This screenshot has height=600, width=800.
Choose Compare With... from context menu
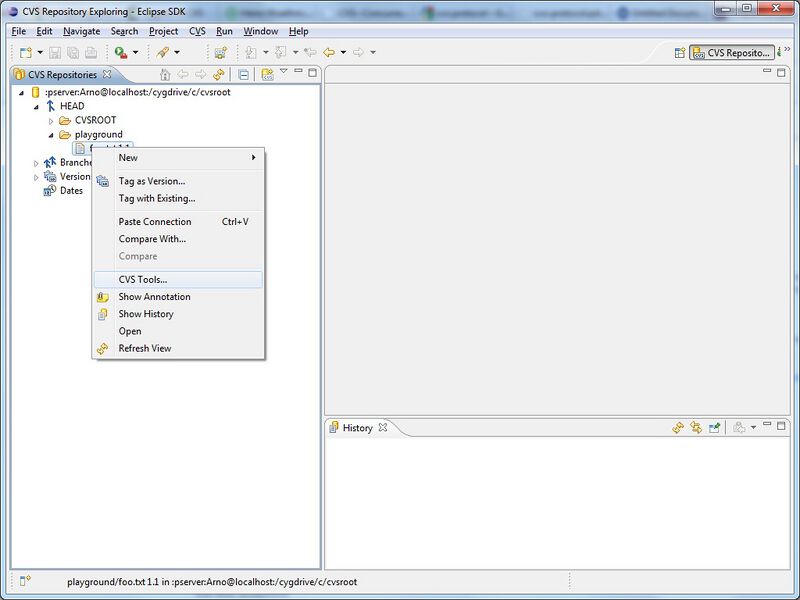pos(179,239)
